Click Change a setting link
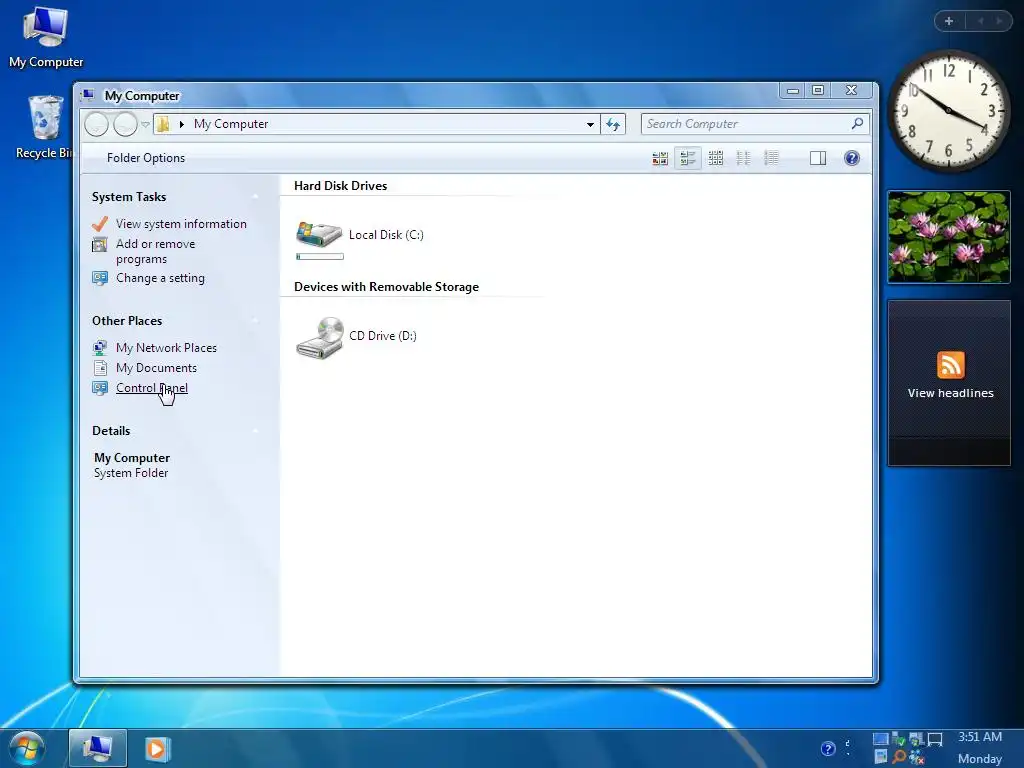1024x768 pixels. (160, 278)
